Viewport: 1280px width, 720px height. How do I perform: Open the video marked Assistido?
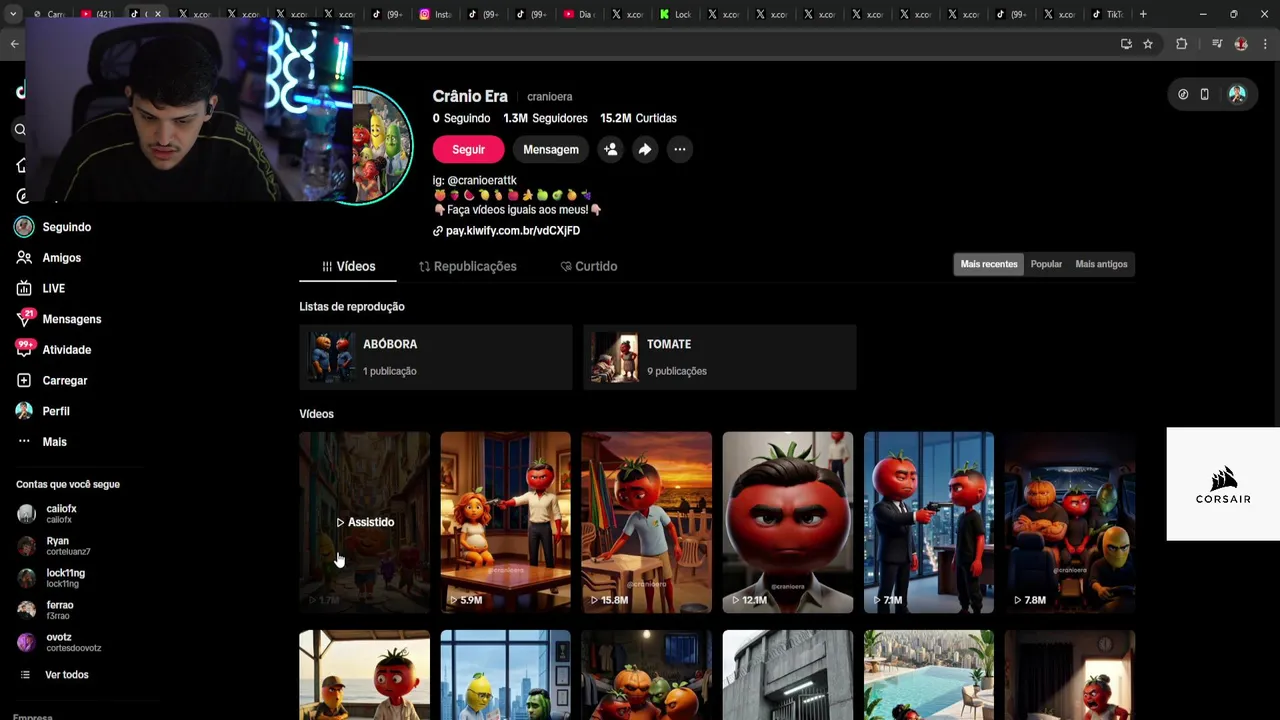point(364,522)
